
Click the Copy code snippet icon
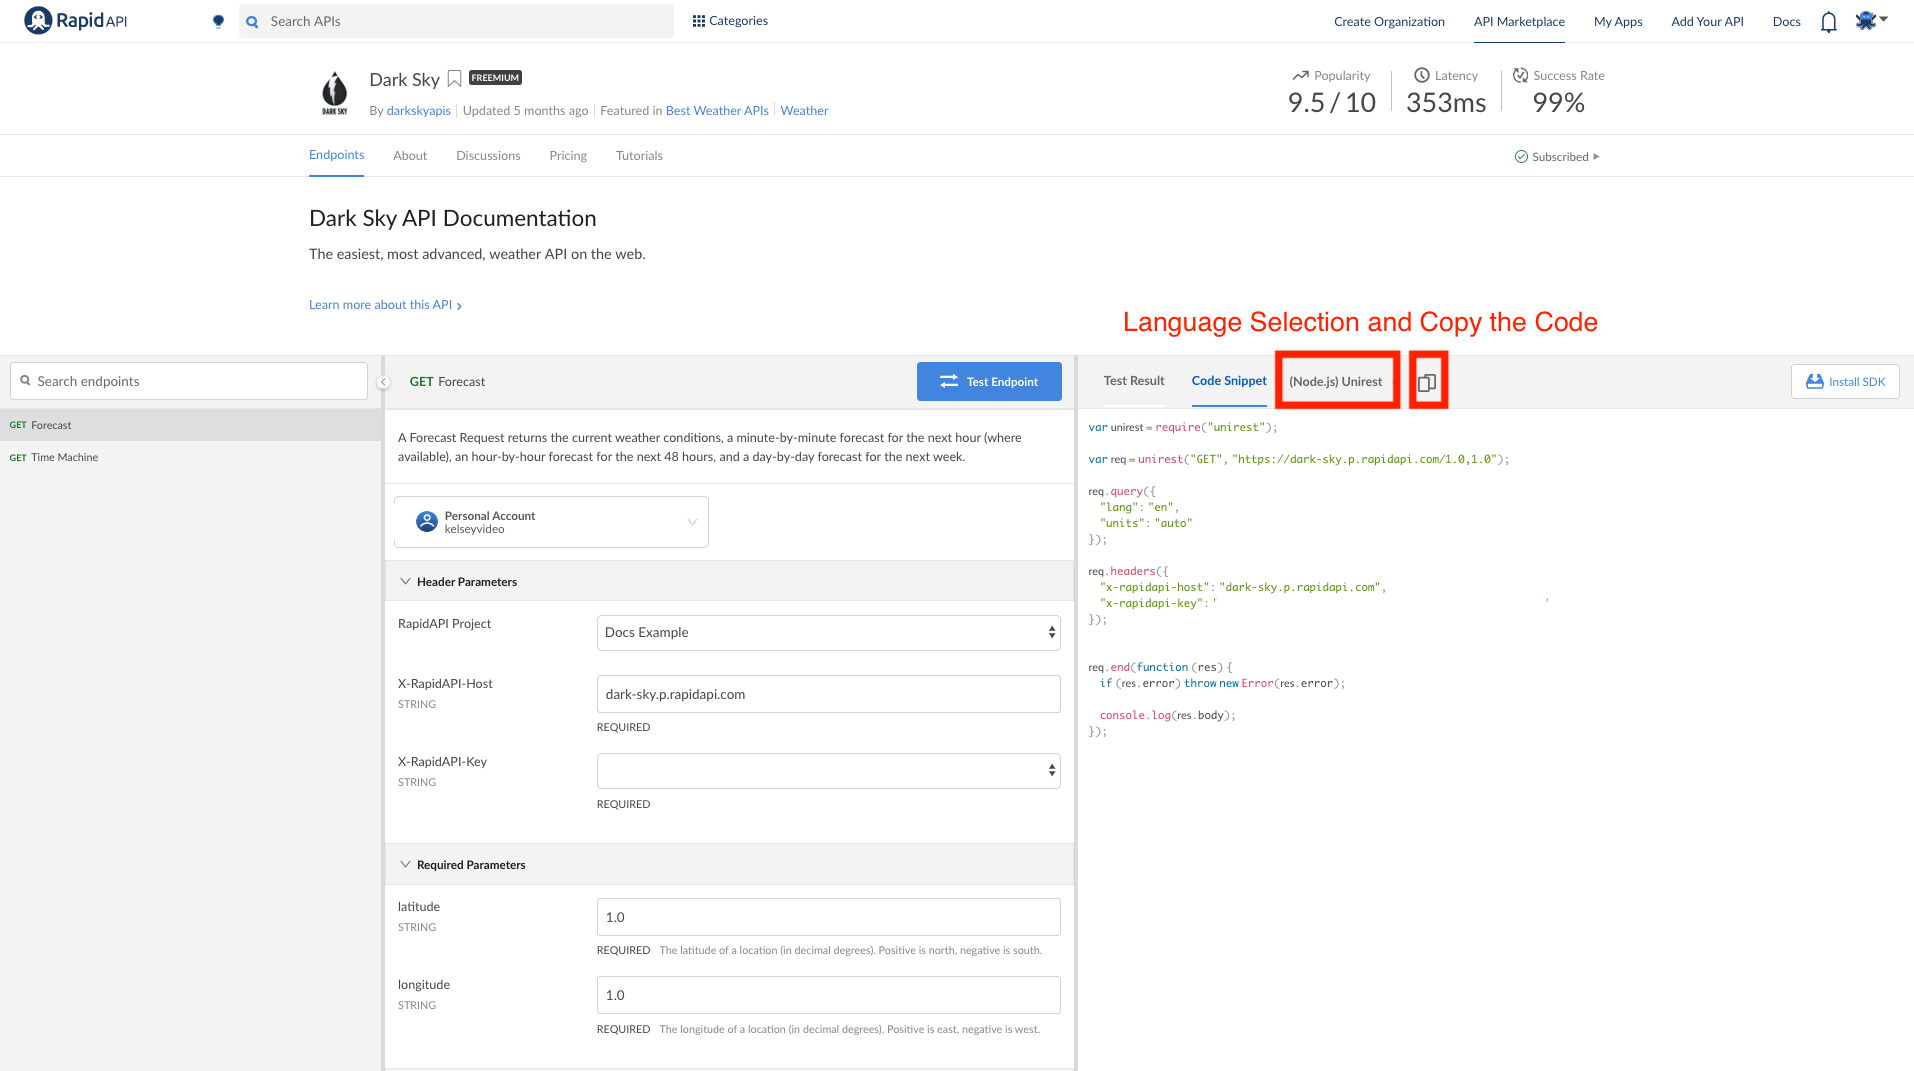coord(1427,382)
